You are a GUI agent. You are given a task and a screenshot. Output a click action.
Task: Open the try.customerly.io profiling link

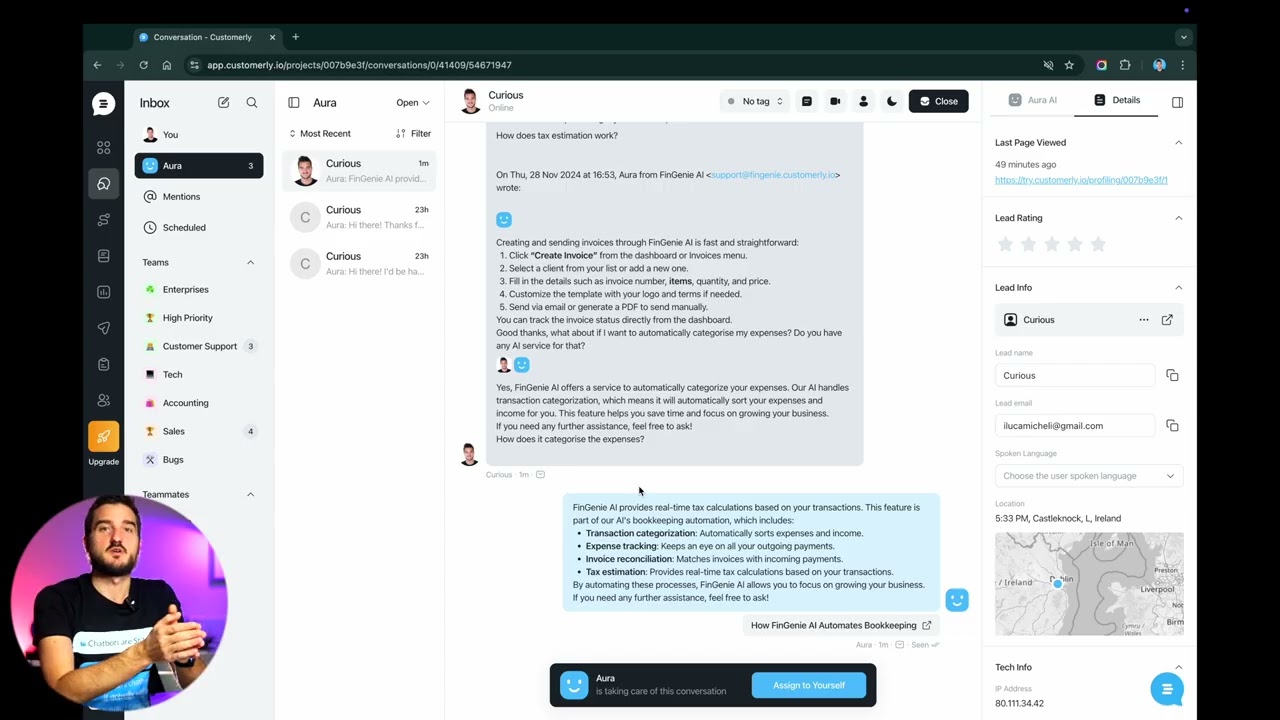[1081, 180]
